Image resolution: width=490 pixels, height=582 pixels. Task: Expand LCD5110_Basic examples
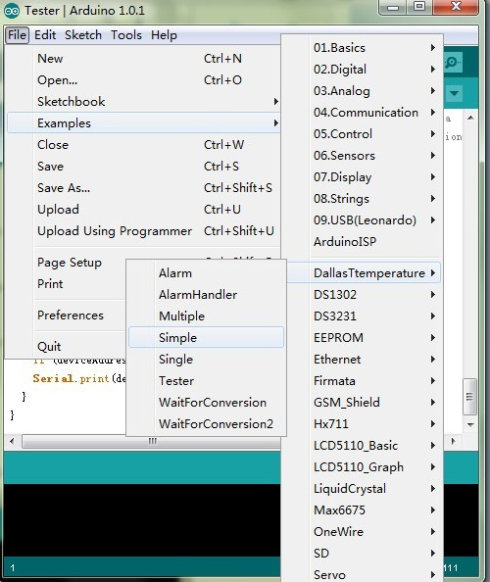[362, 445]
